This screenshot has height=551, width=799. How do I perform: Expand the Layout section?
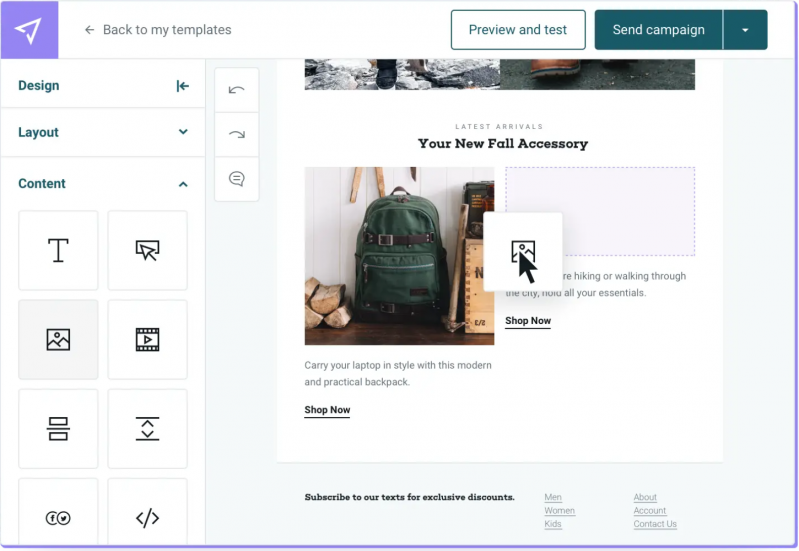[183, 132]
